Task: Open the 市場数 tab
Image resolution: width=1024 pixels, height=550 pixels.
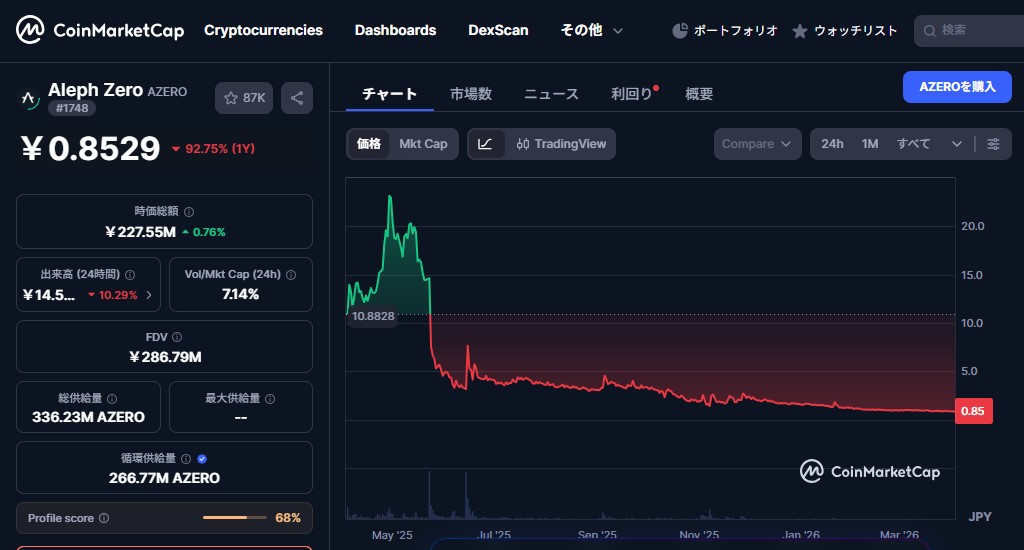Action: (x=470, y=94)
